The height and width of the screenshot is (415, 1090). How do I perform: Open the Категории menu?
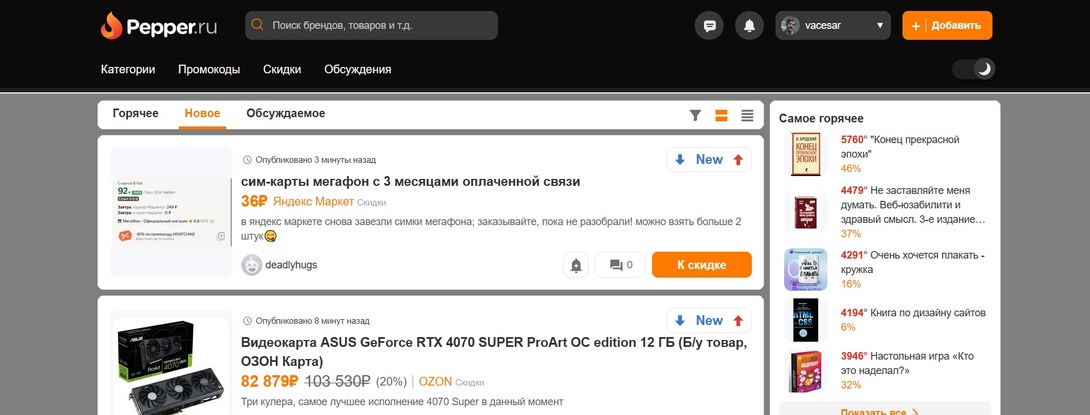pyautogui.click(x=128, y=70)
